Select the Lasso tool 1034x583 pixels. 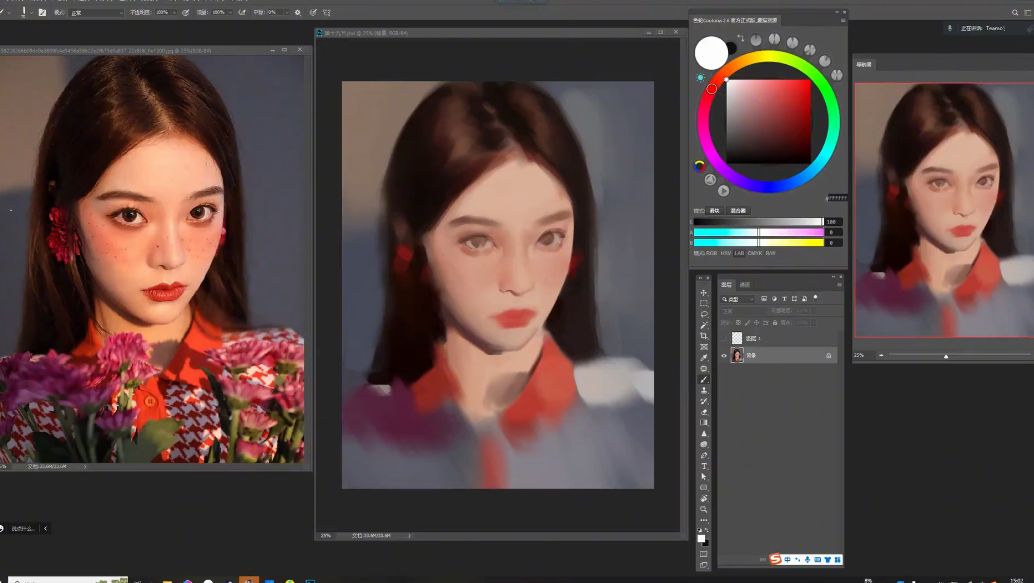[x=704, y=315]
